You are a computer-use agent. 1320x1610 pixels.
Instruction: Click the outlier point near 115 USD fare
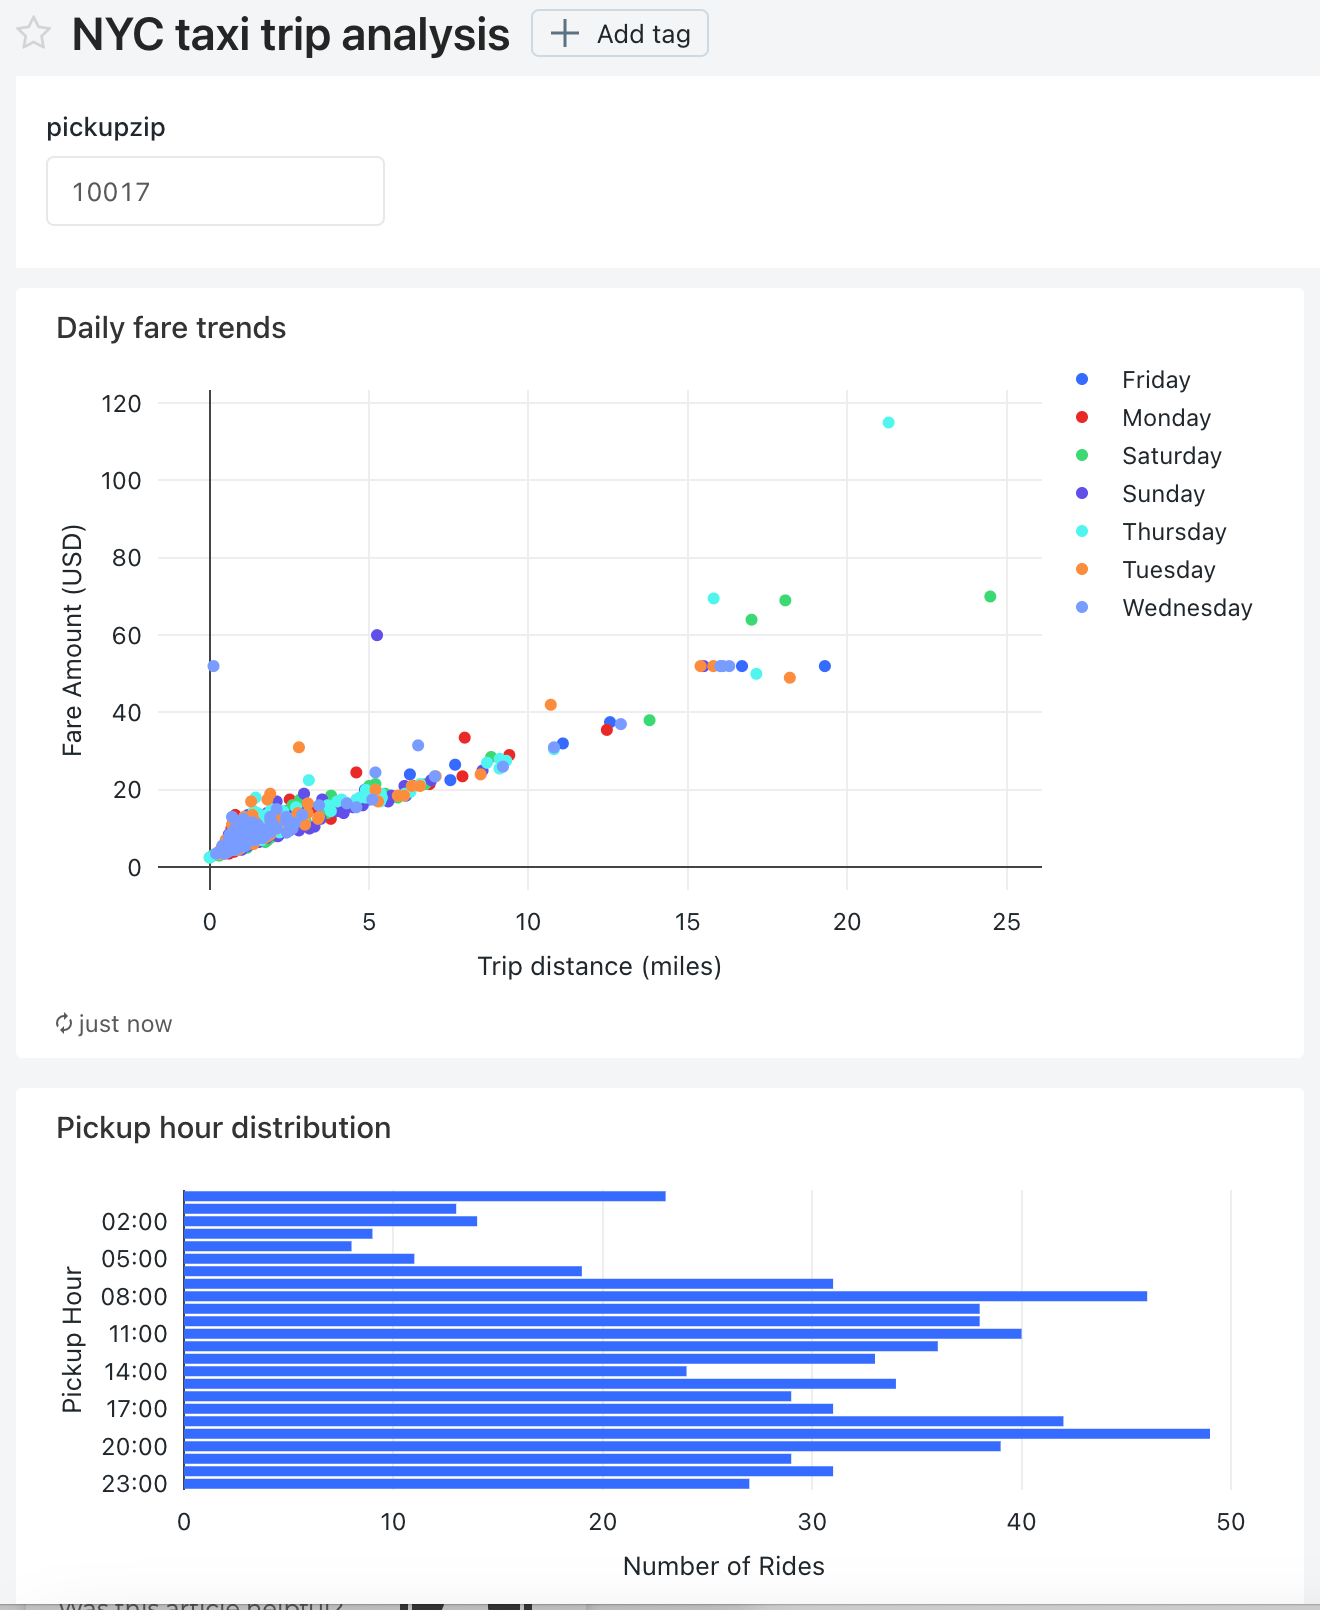(888, 423)
